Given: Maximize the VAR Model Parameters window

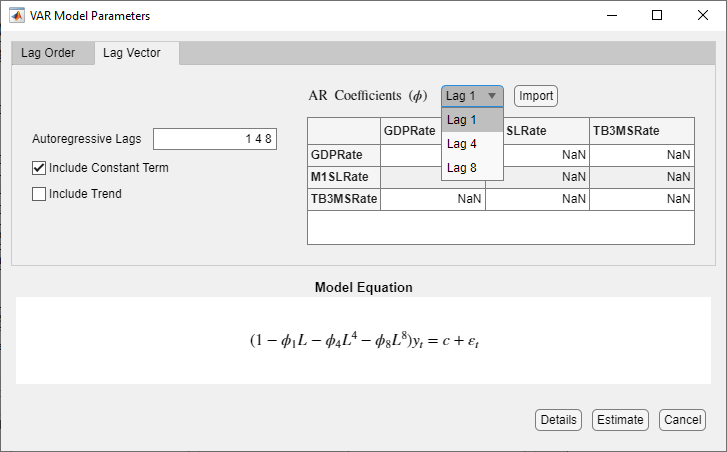Looking at the screenshot, I should coord(657,16).
